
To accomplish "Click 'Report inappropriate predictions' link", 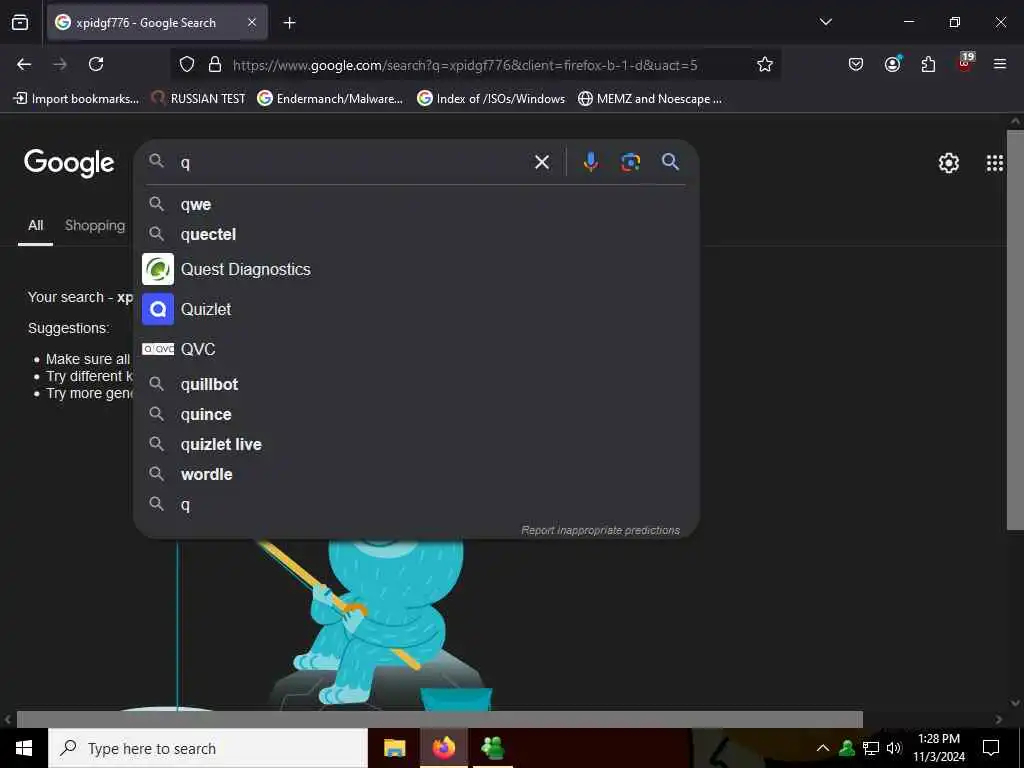I will click(600, 530).
